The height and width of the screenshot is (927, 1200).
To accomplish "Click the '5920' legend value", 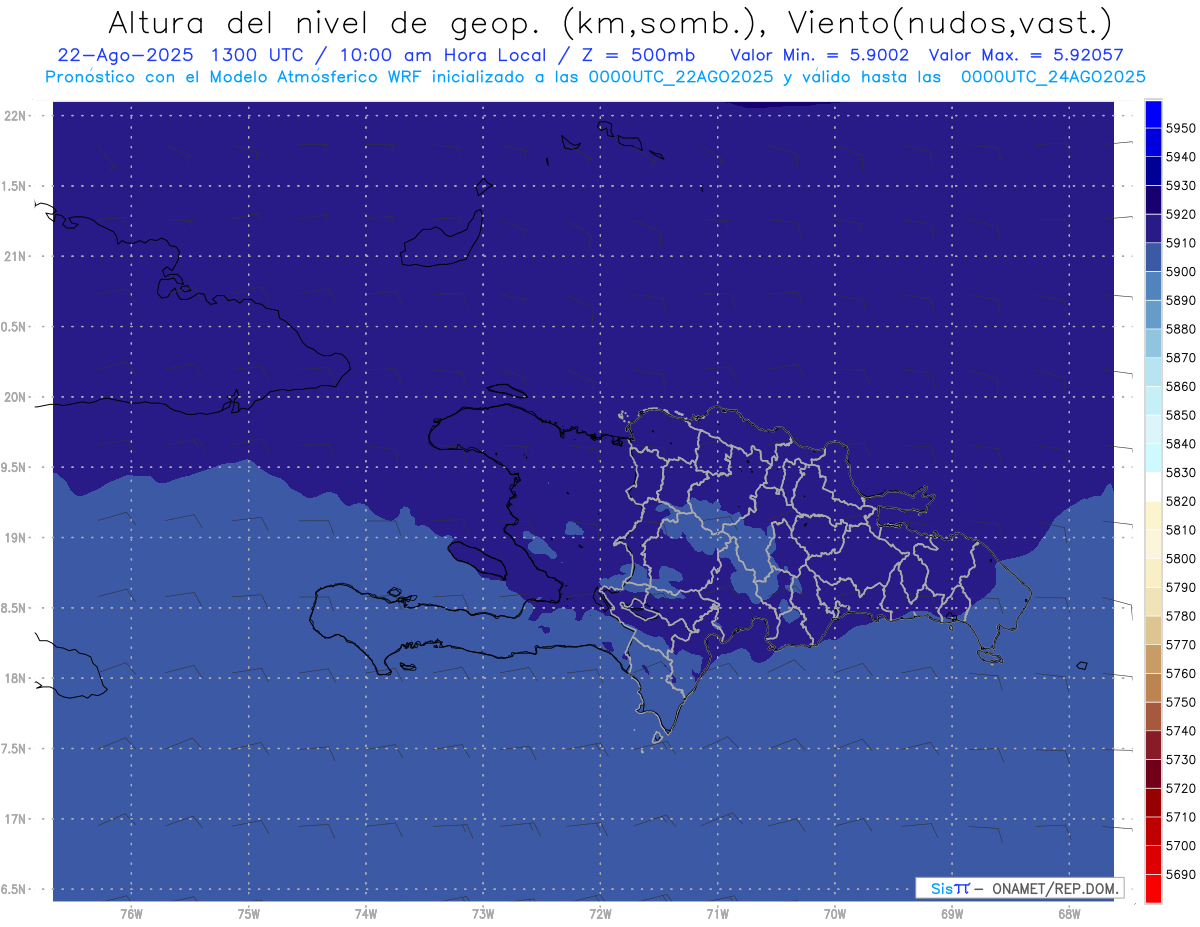I will [x=1180, y=215].
